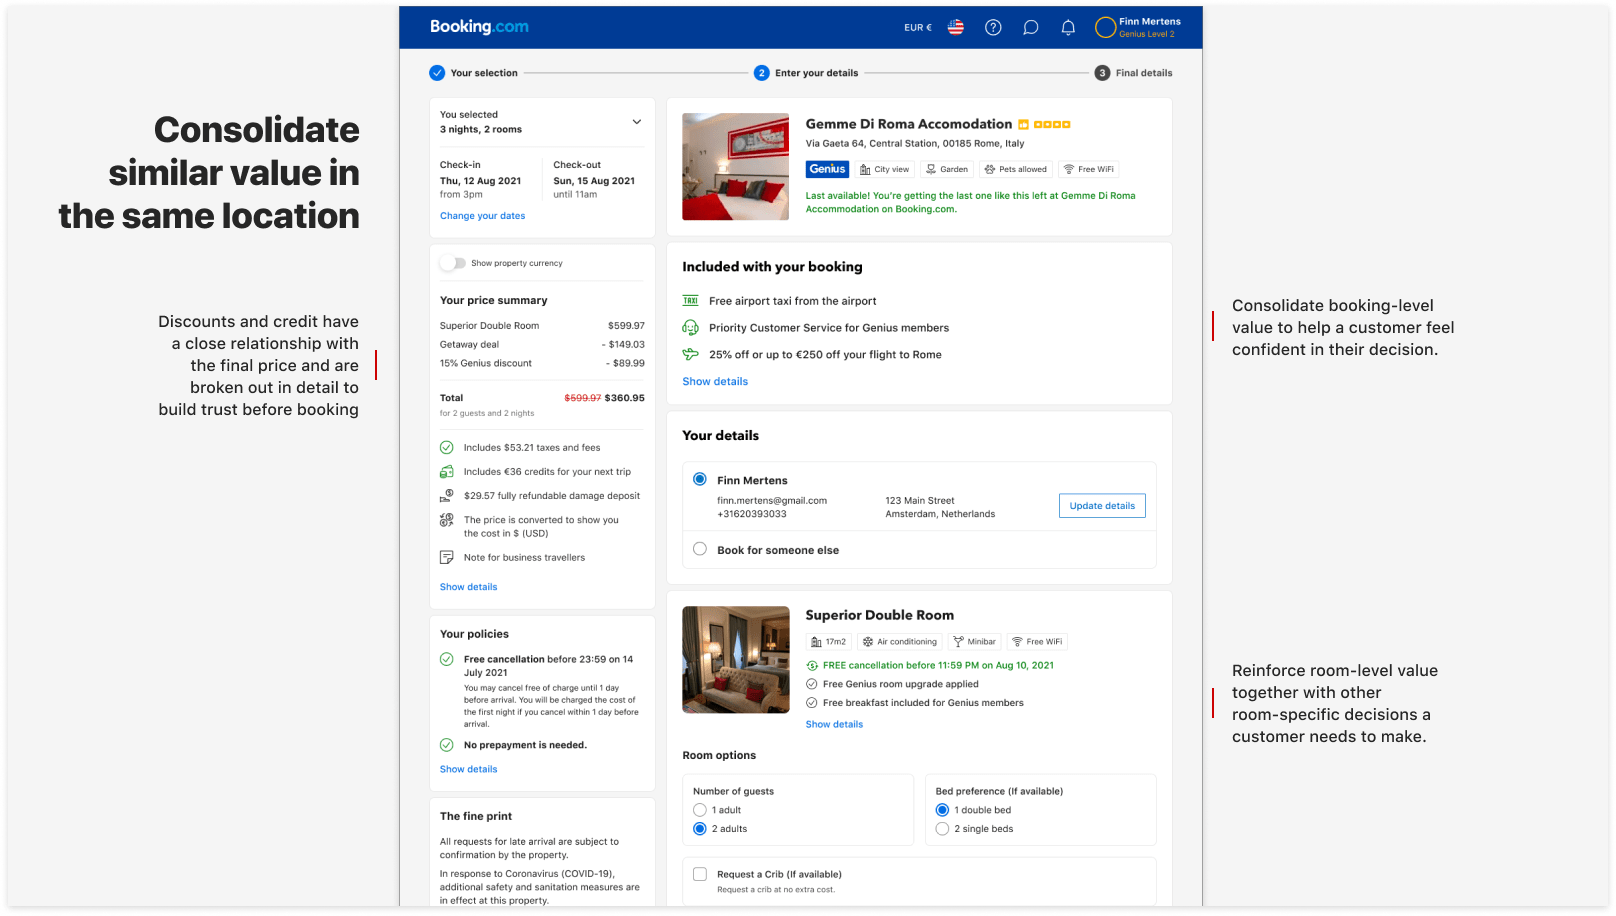Image resolution: width=1616 pixels, height=916 pixels.
Task: Click Change your dates link
Action: (x=482, y=216)
